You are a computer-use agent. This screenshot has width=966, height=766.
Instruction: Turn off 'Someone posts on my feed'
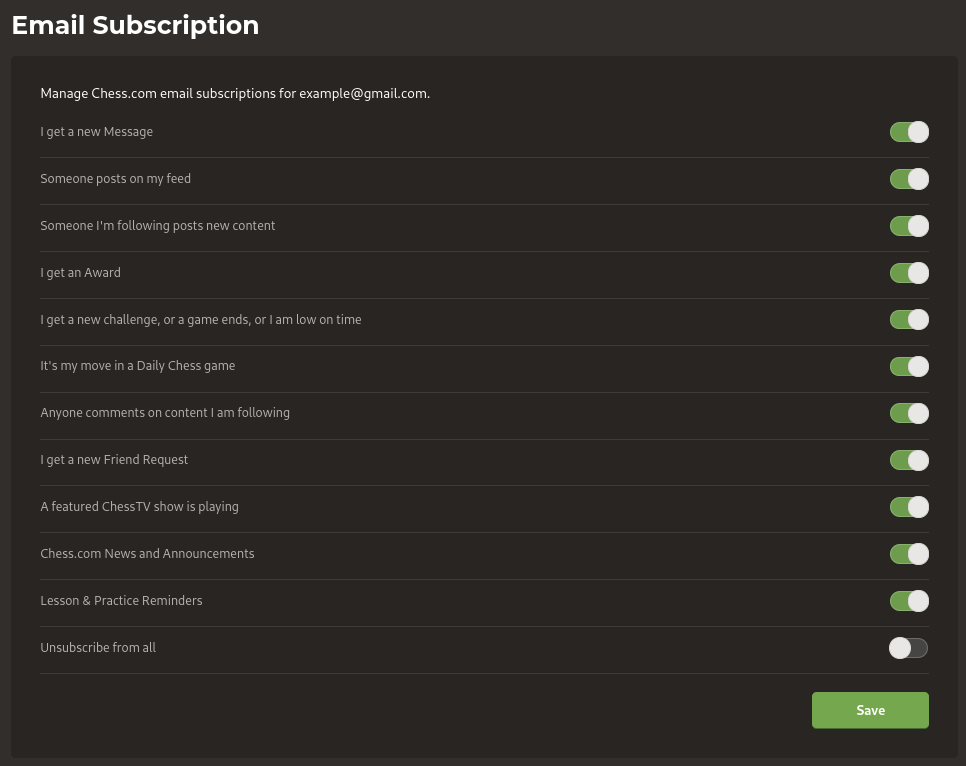(x=909, y=179)
